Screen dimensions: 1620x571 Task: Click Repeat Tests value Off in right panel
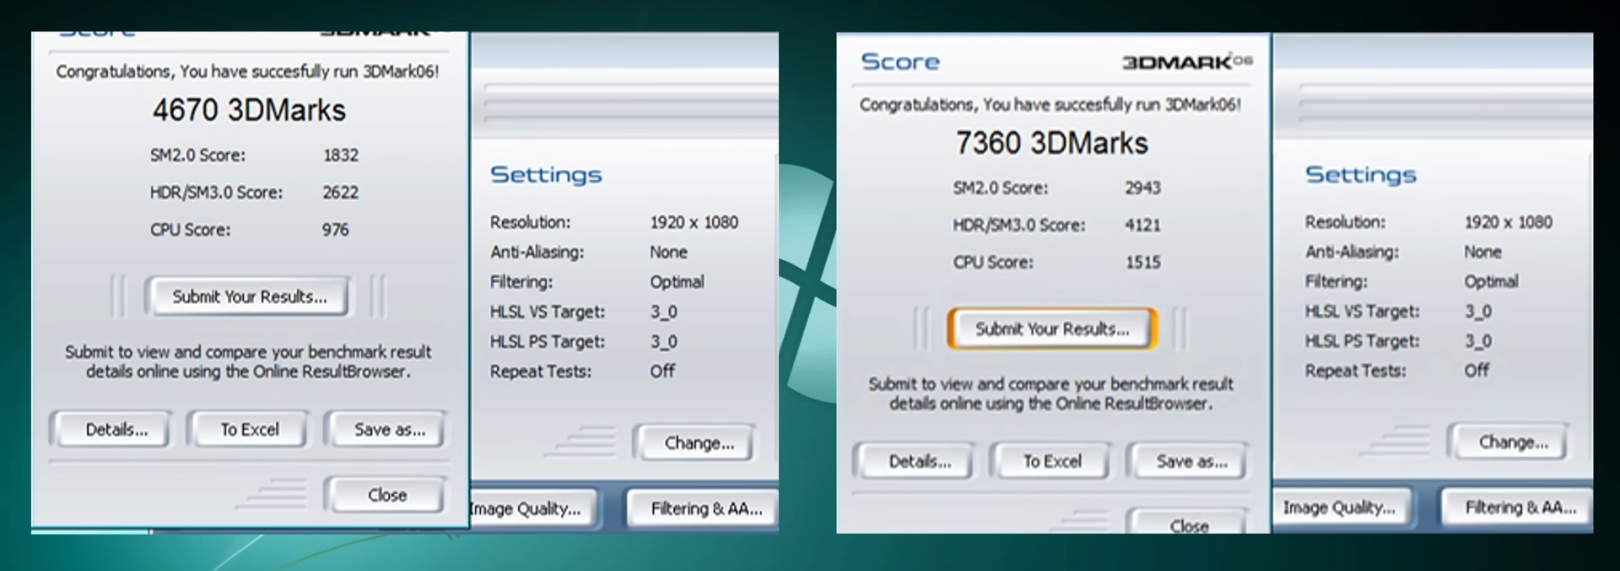coord(1476,370)
